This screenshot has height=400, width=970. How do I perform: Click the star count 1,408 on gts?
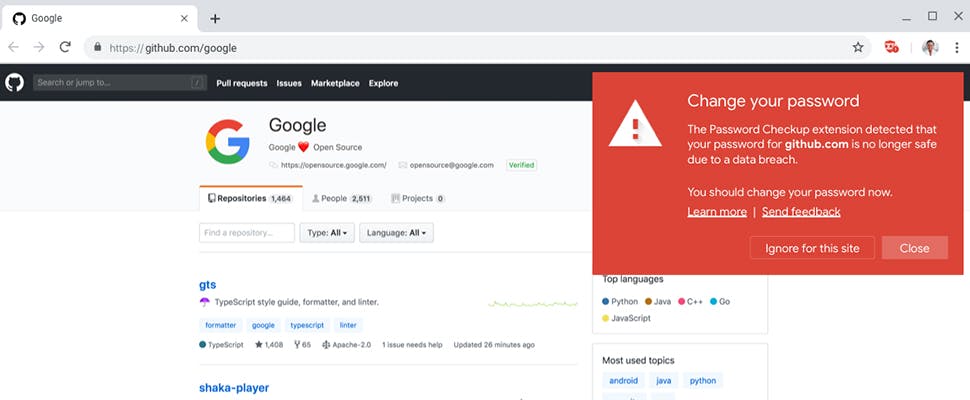(269, 345)
